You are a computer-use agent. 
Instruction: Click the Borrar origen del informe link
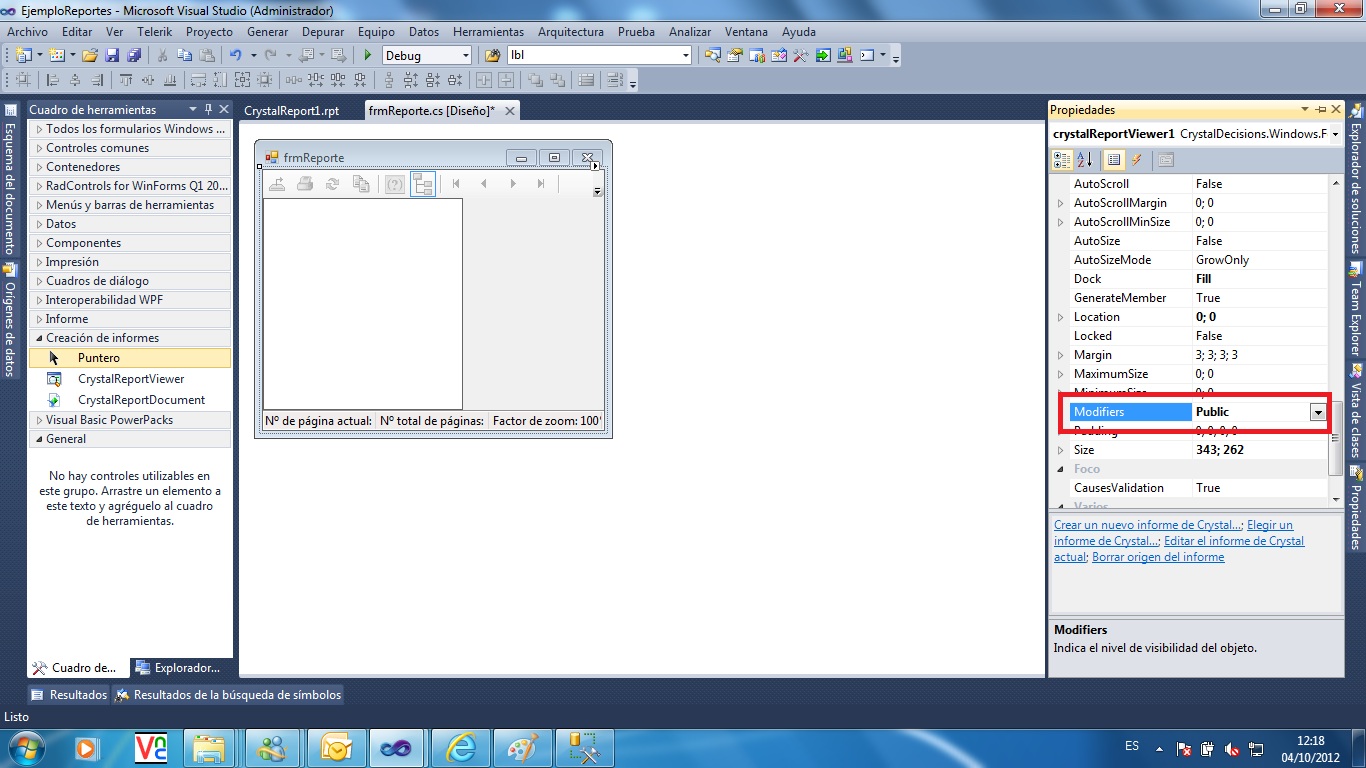(1158, 557)
